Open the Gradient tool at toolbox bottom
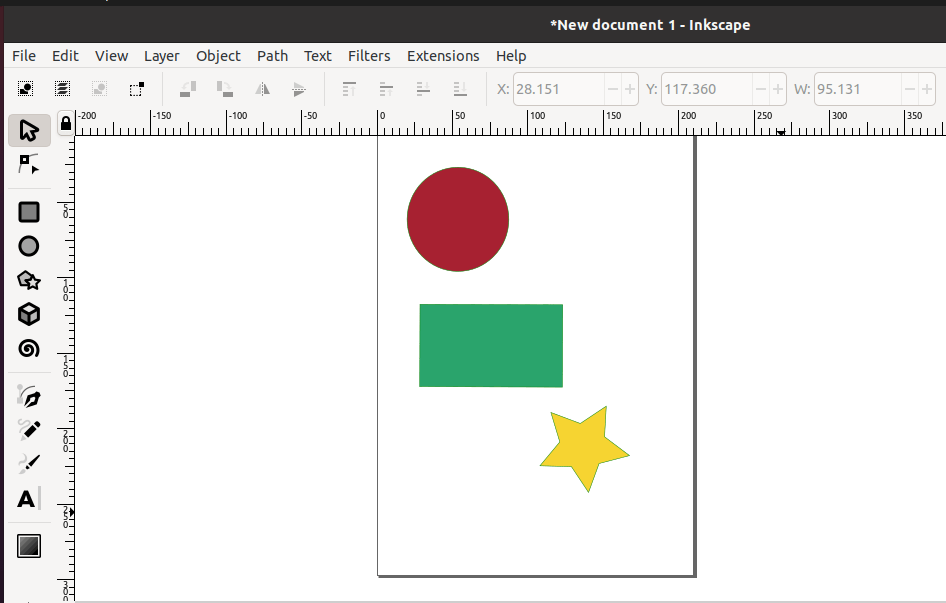Viewport: 946px width, 603px height. pos(28,545)
